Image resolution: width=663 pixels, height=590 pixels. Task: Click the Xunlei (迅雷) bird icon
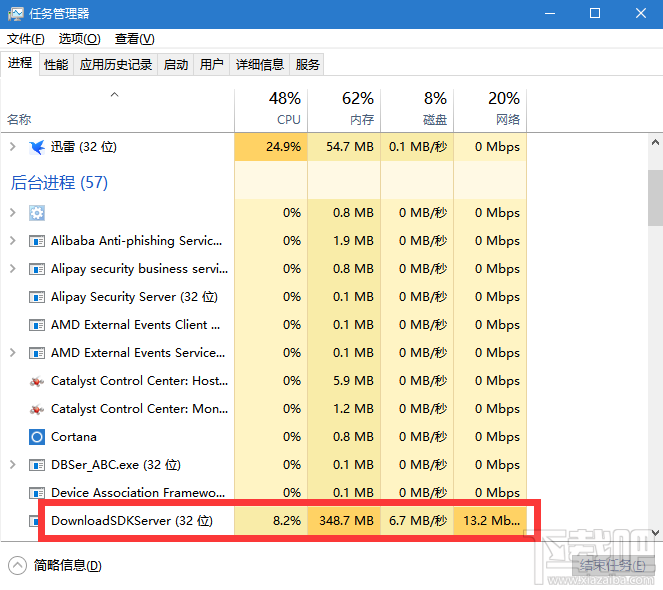37,147
